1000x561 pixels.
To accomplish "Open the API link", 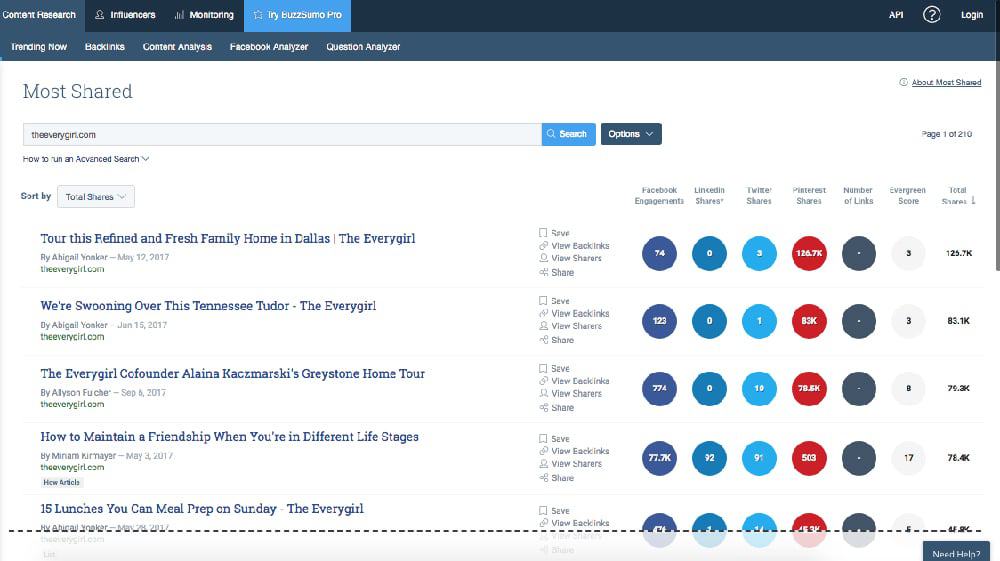I will [x=895, y=15].
